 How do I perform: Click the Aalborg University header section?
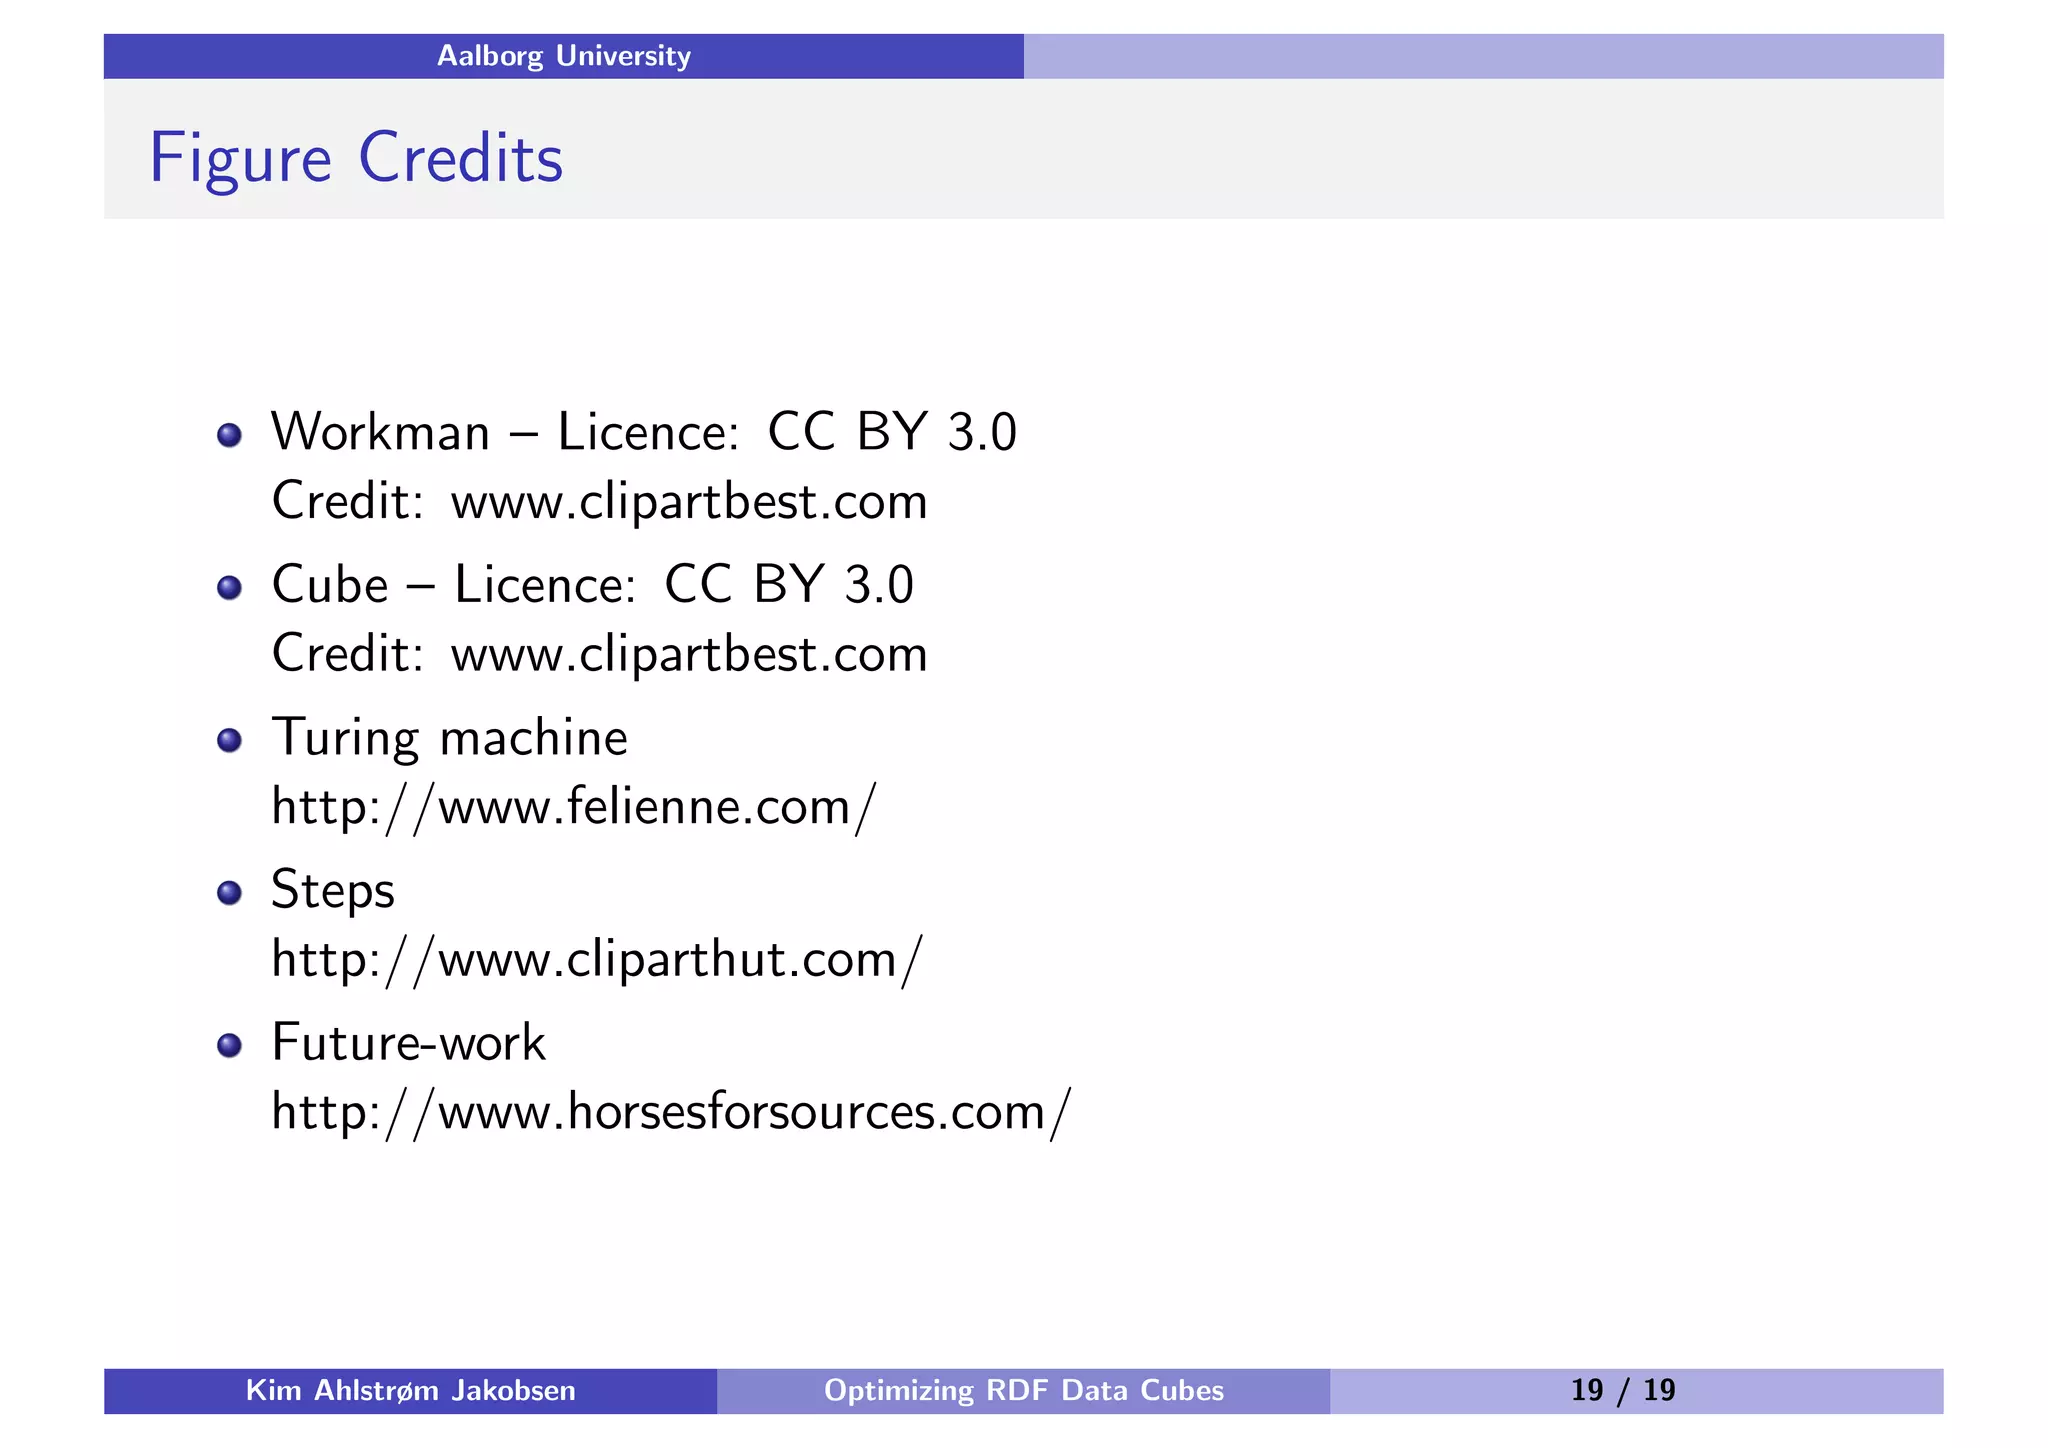[x=563, y=56]
